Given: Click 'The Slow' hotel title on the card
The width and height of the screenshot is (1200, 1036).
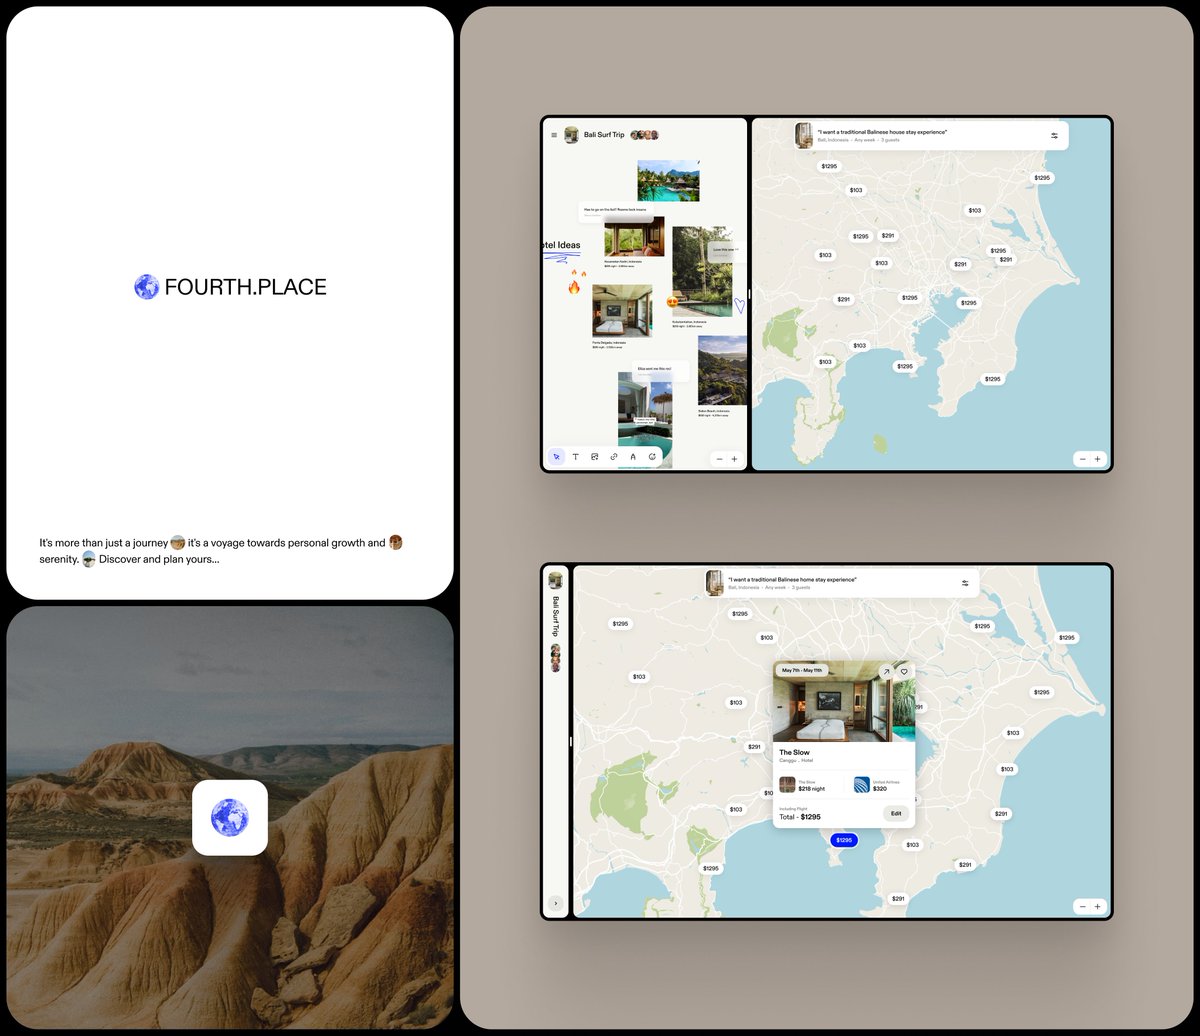Looking at the screenshot, I should [795, 752].
